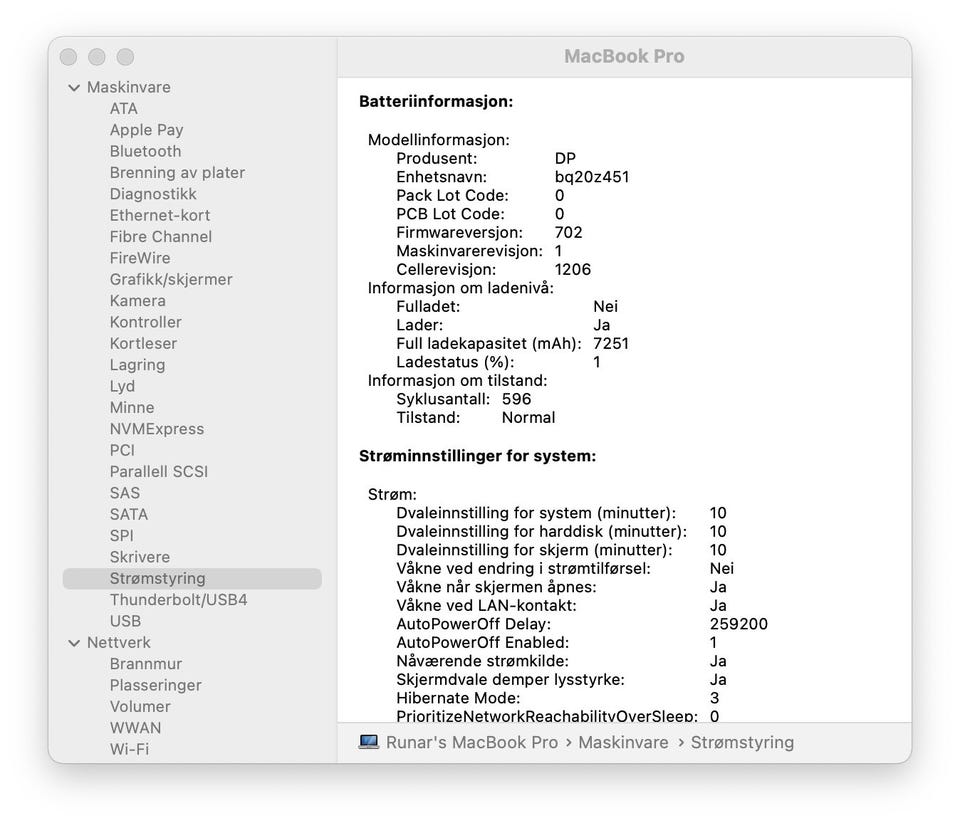Image resolution: width=960 pixels, height=823 pixels.
Task: Click the Hibernate Mode value 3
Action: click(714, 698)
